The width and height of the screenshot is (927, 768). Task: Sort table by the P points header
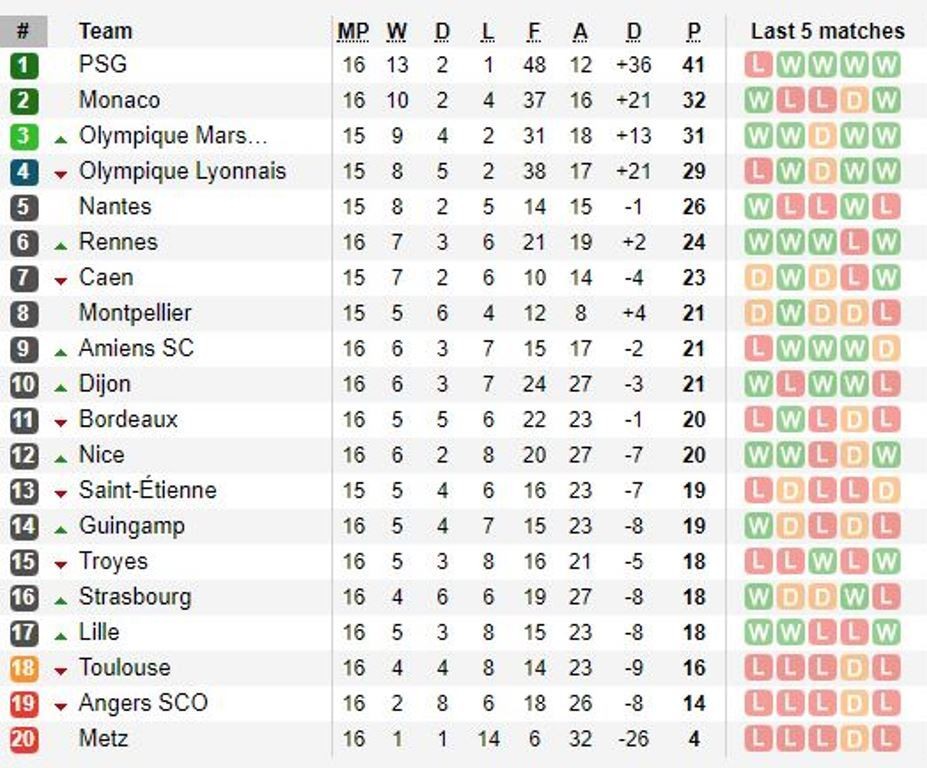(x=694, y=32)
